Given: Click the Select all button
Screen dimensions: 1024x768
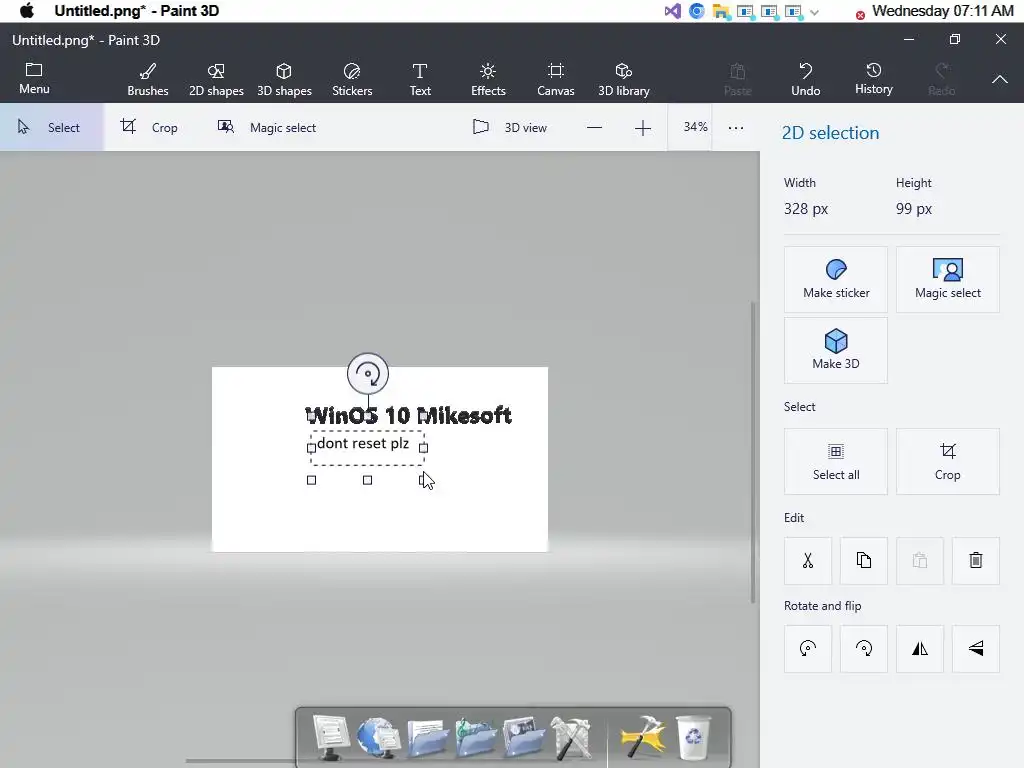Looking at the screenshot, I should coord(836,461).
